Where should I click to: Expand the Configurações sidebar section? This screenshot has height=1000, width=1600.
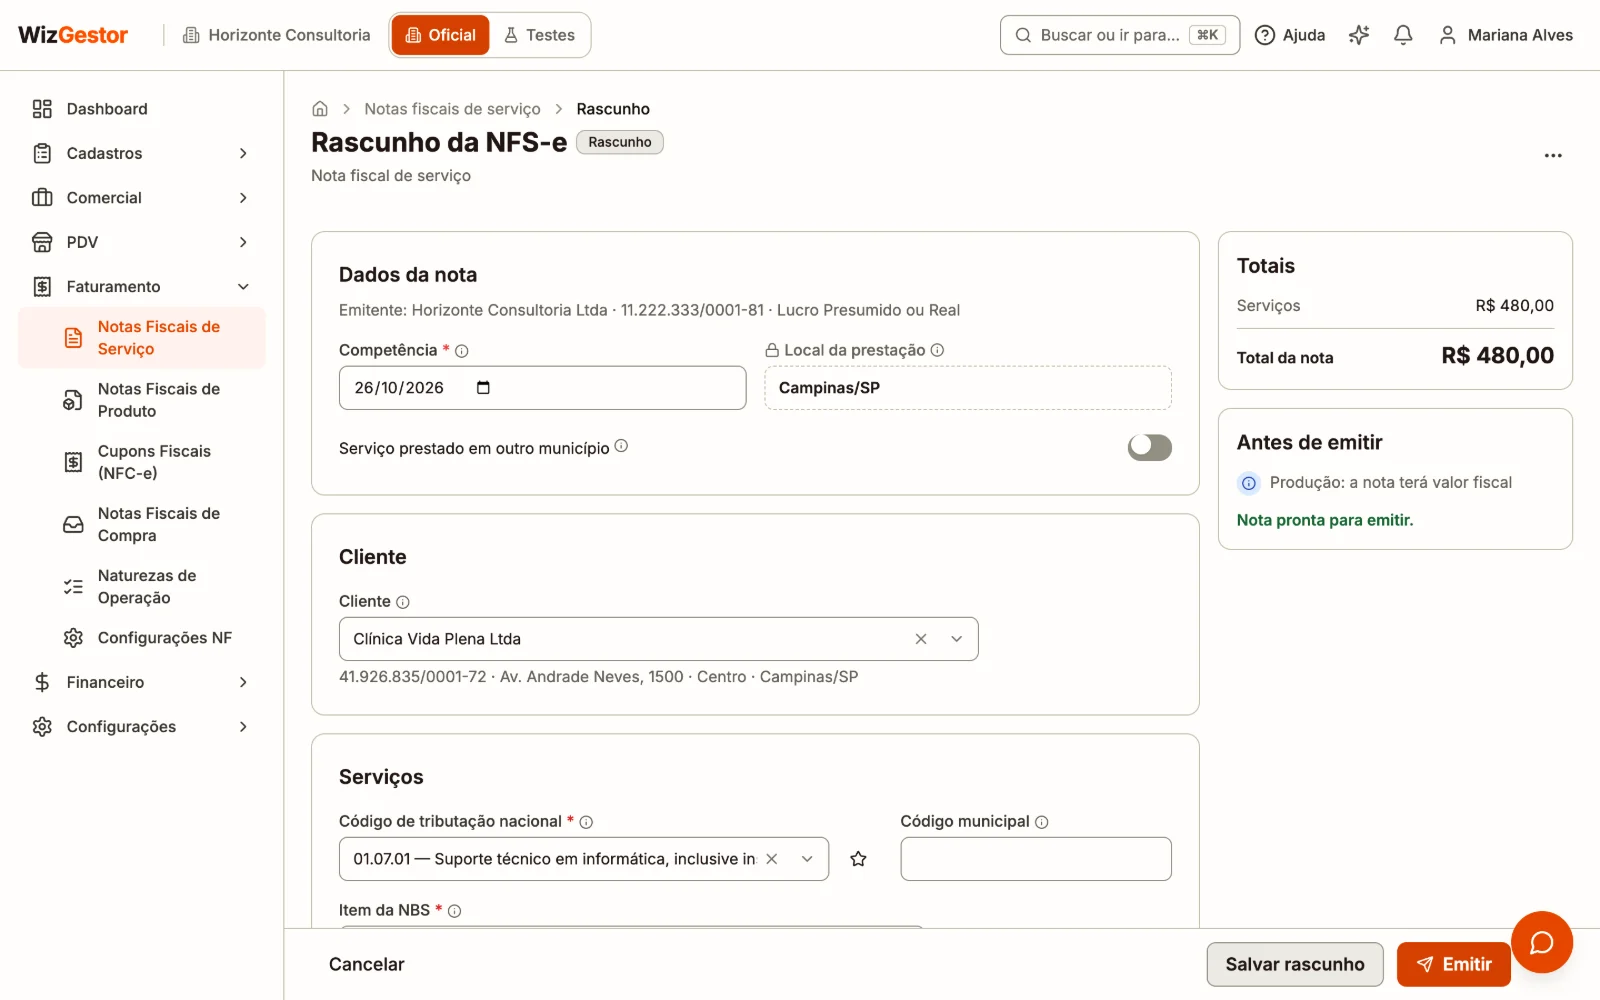point(141,727)
